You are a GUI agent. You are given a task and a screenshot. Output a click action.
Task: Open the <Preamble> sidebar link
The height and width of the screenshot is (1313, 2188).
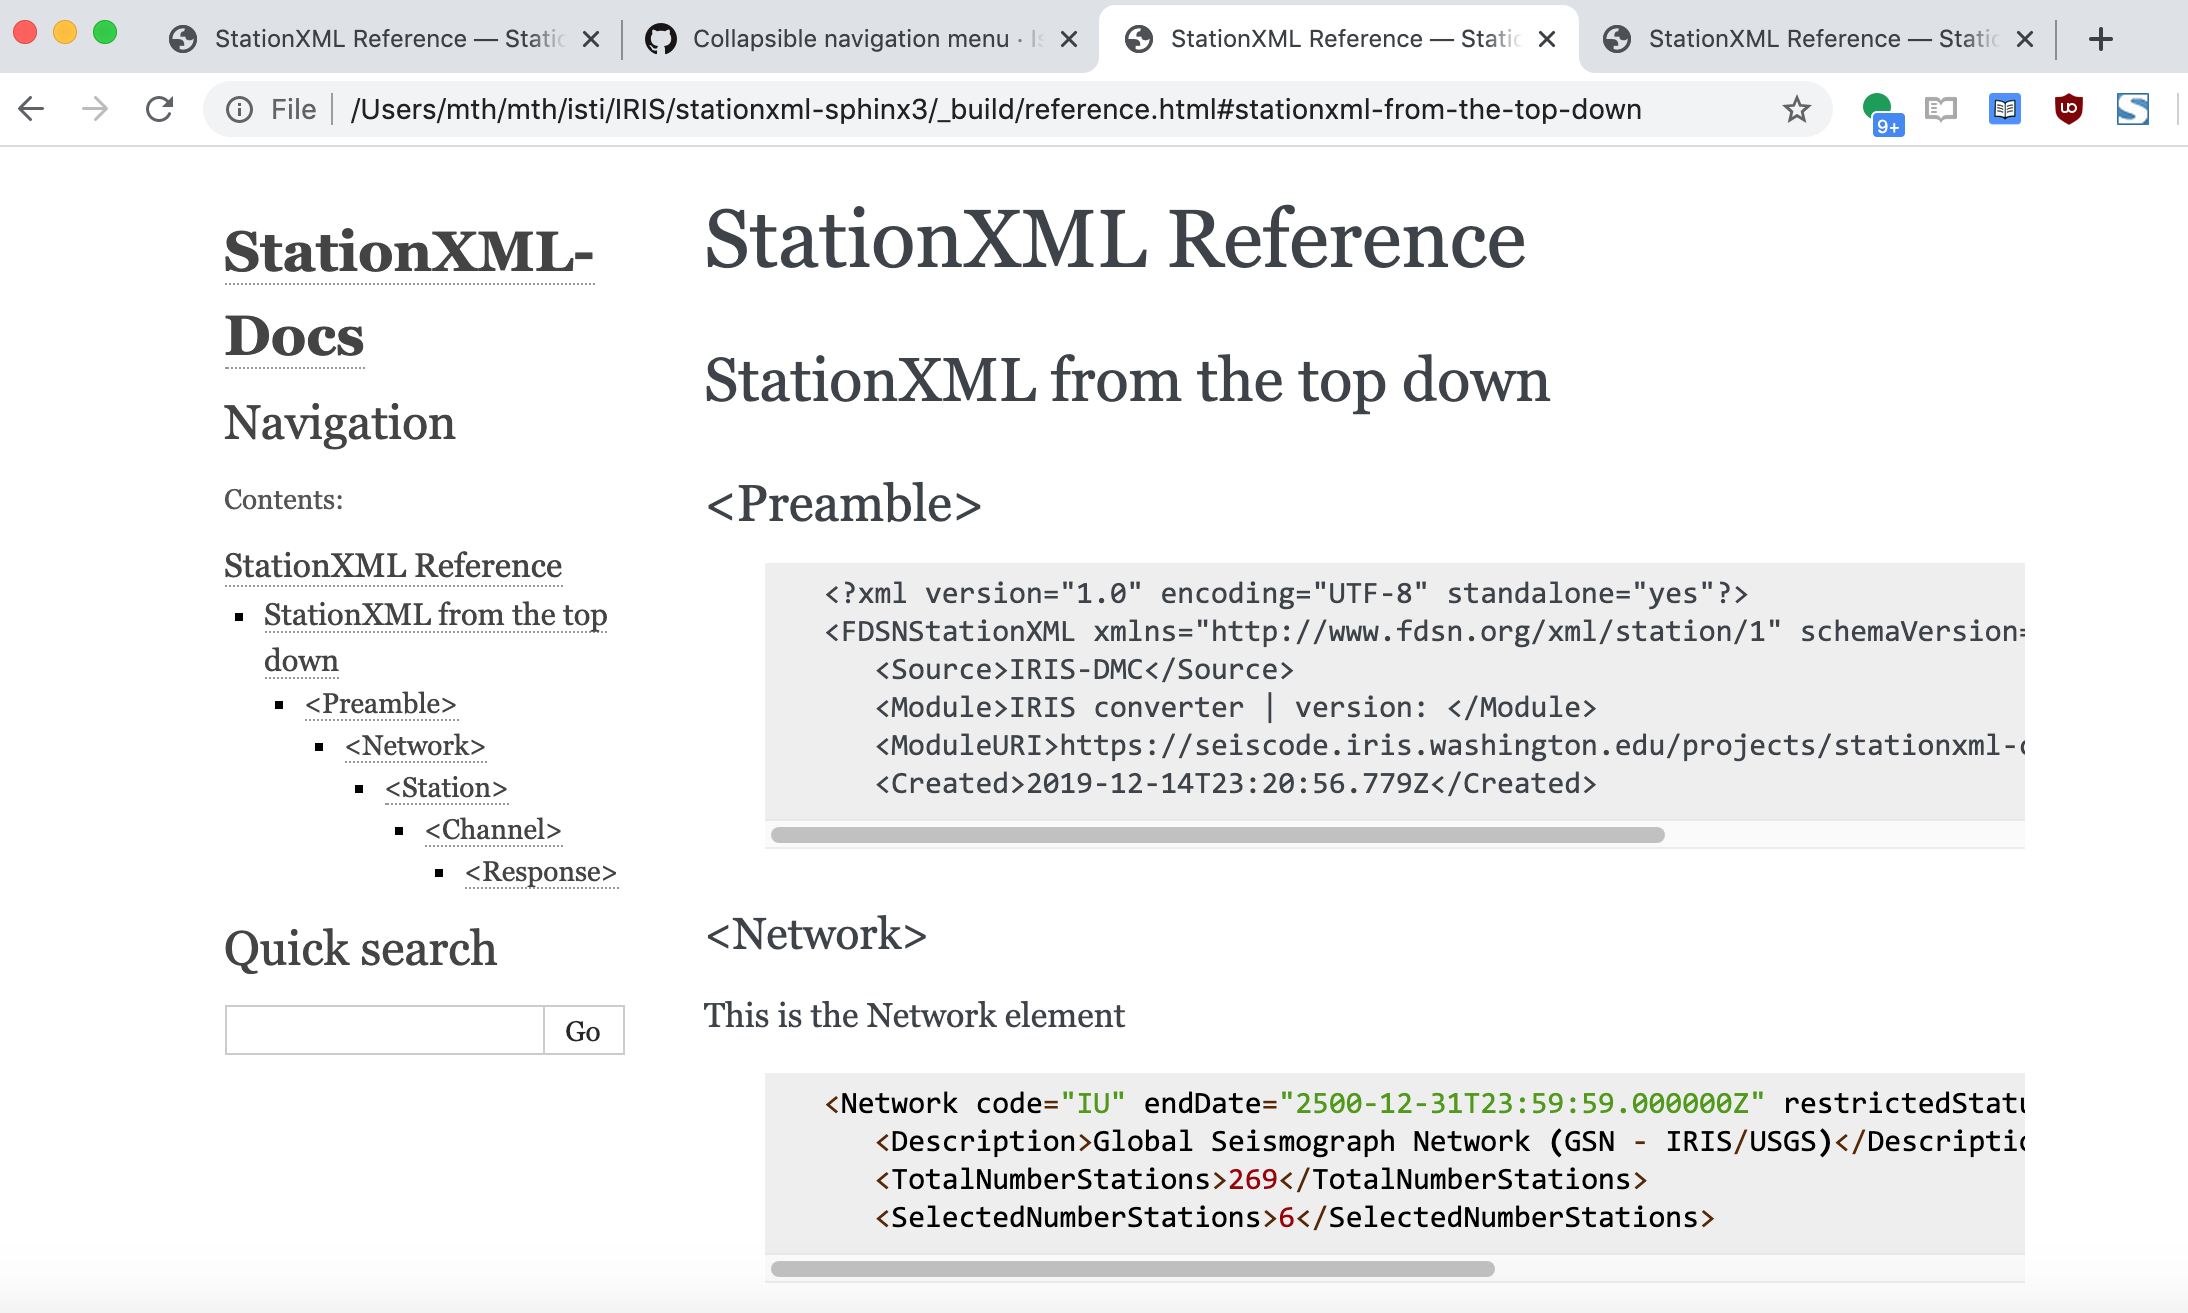pos(381,704)
